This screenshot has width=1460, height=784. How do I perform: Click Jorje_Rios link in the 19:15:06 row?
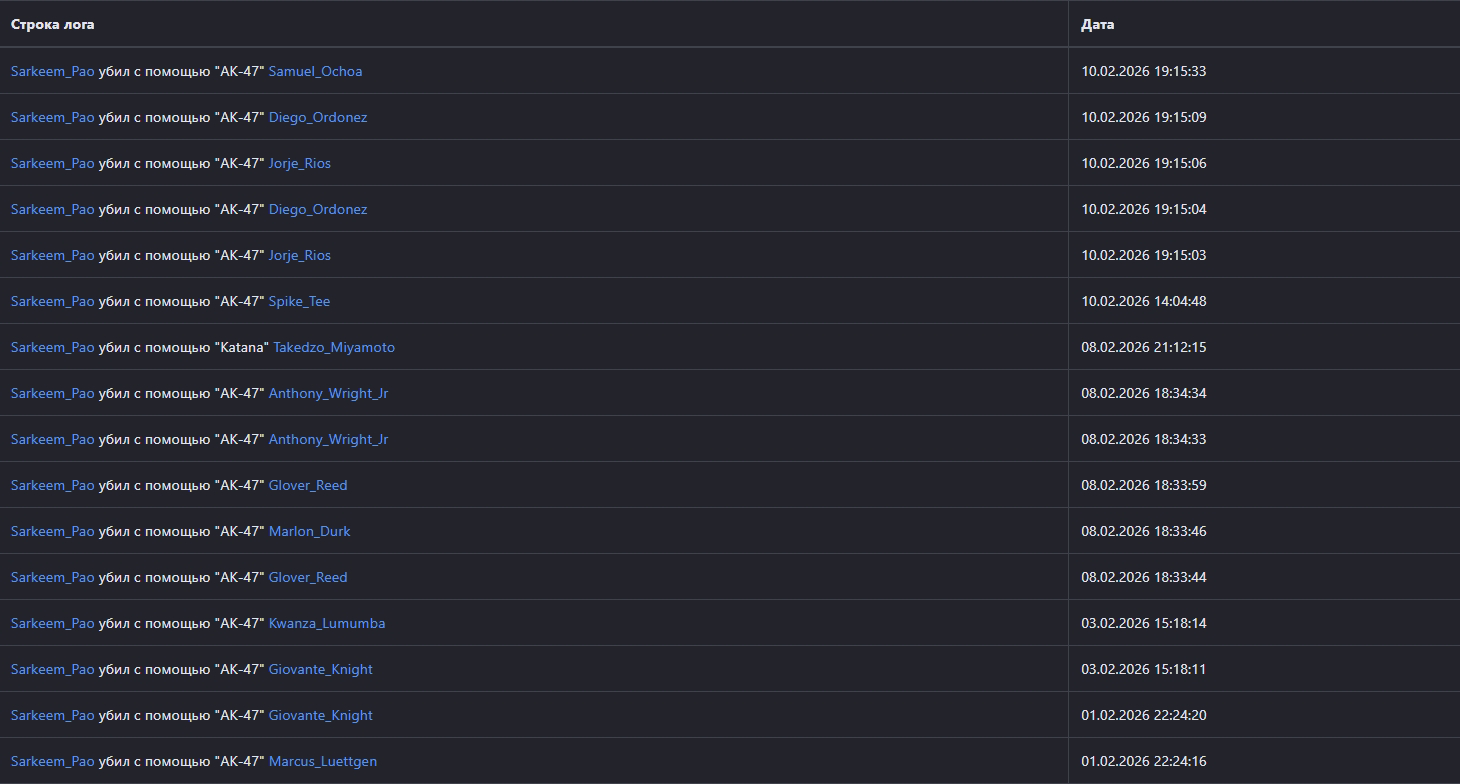point(299,163)
